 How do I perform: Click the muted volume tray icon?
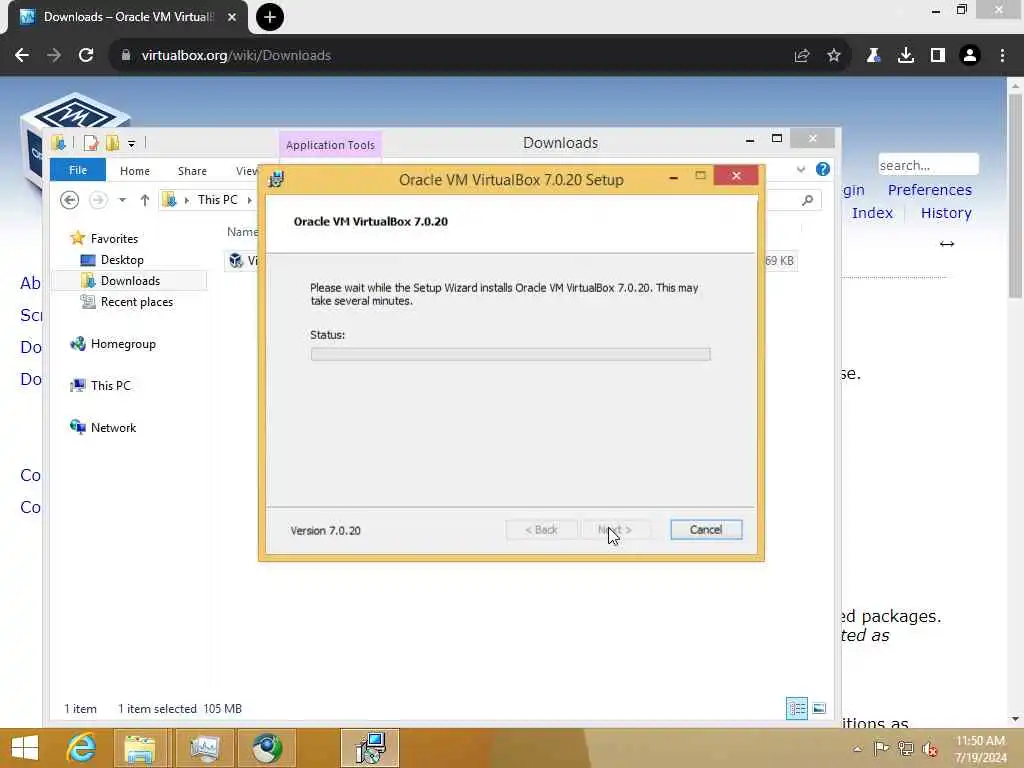click(x=930, y=748)
